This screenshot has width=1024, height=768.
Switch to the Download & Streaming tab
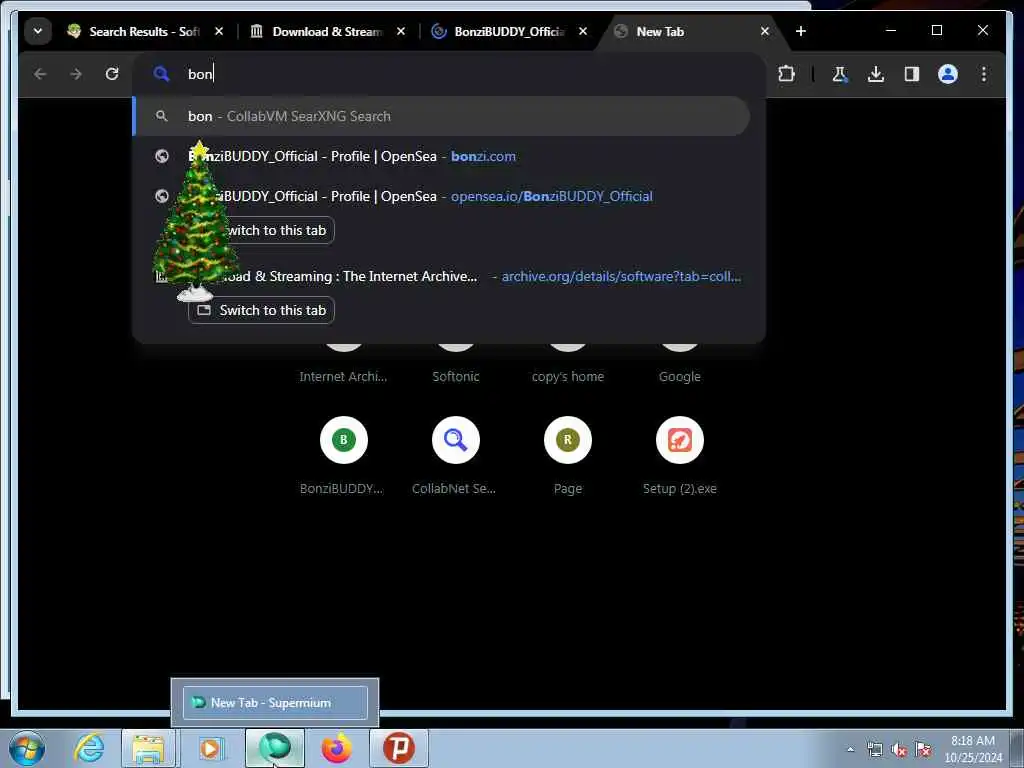[327, 31]
